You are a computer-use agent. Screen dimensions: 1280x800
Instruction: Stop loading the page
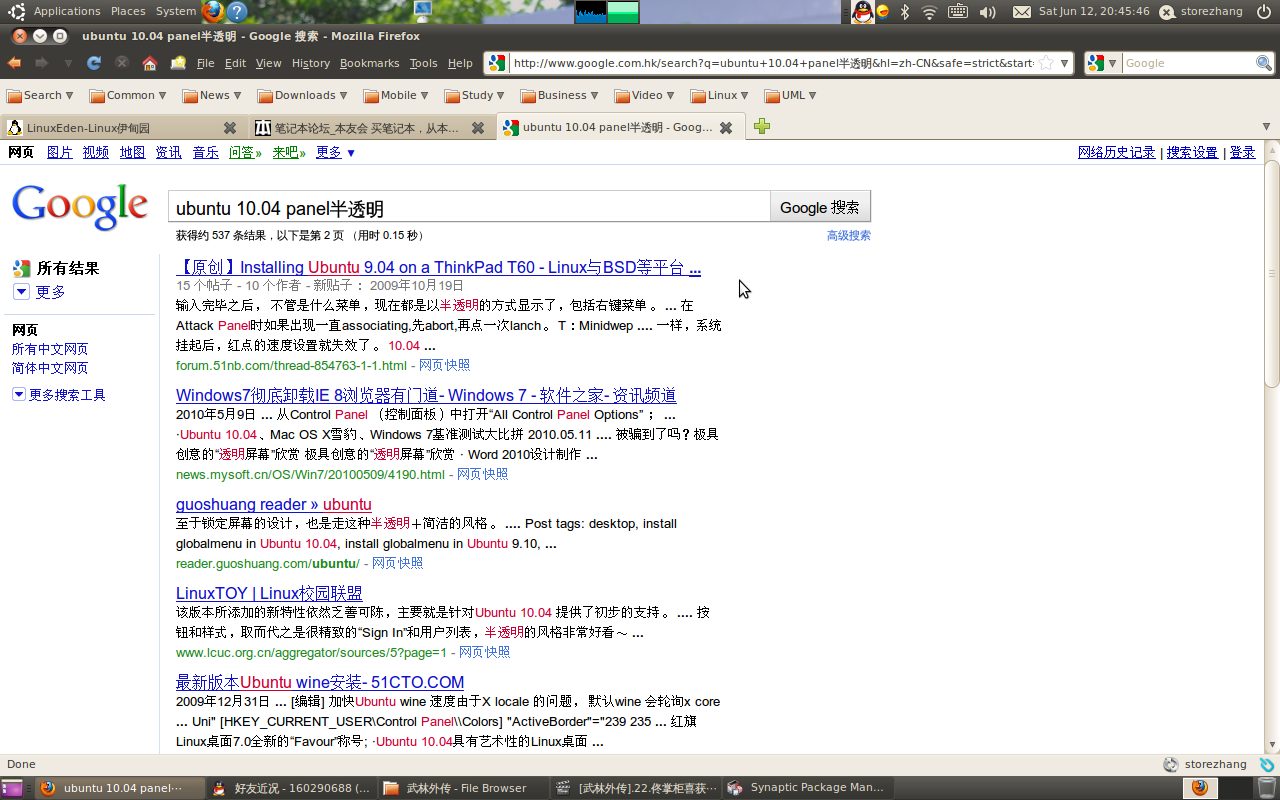click(122, 63)
